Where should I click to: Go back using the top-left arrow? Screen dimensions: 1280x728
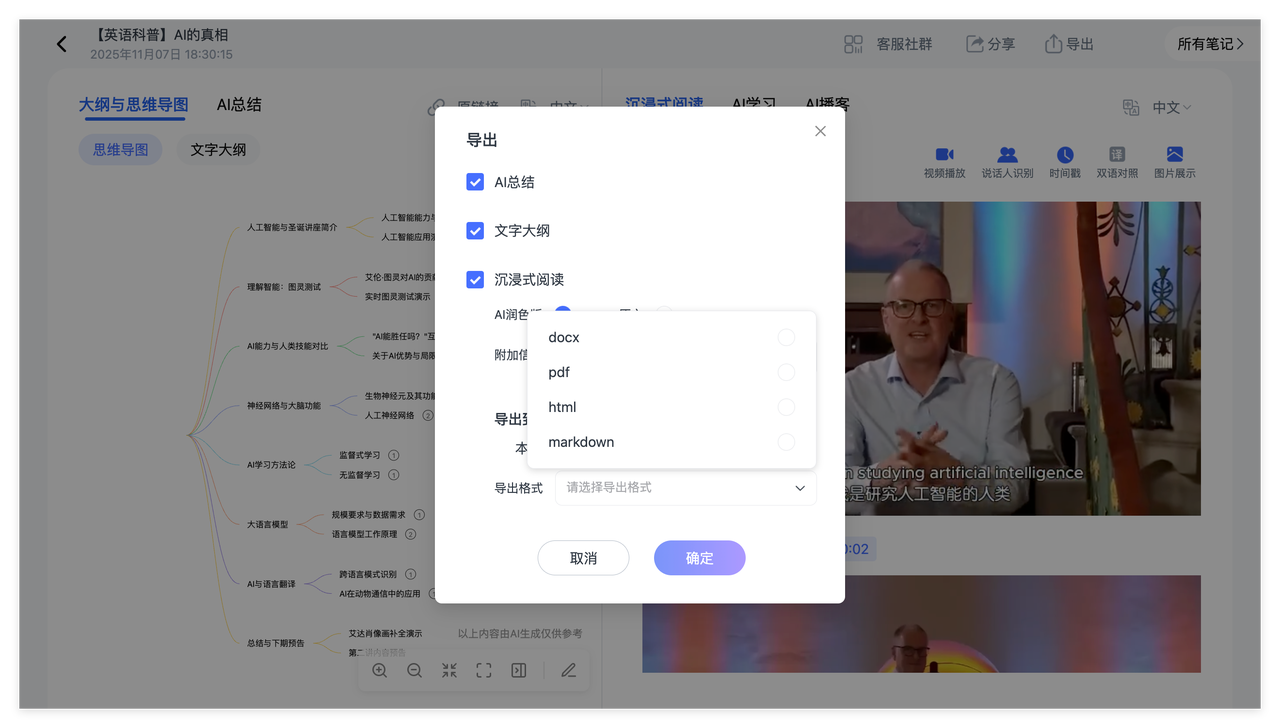[x=62, y=44]
